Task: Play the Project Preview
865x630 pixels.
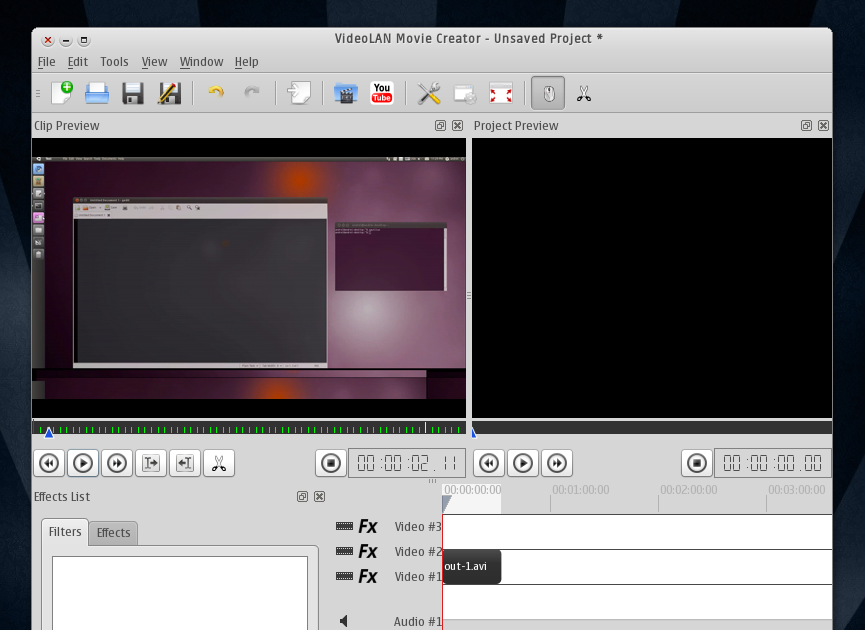Action: (x=523, y=463)
